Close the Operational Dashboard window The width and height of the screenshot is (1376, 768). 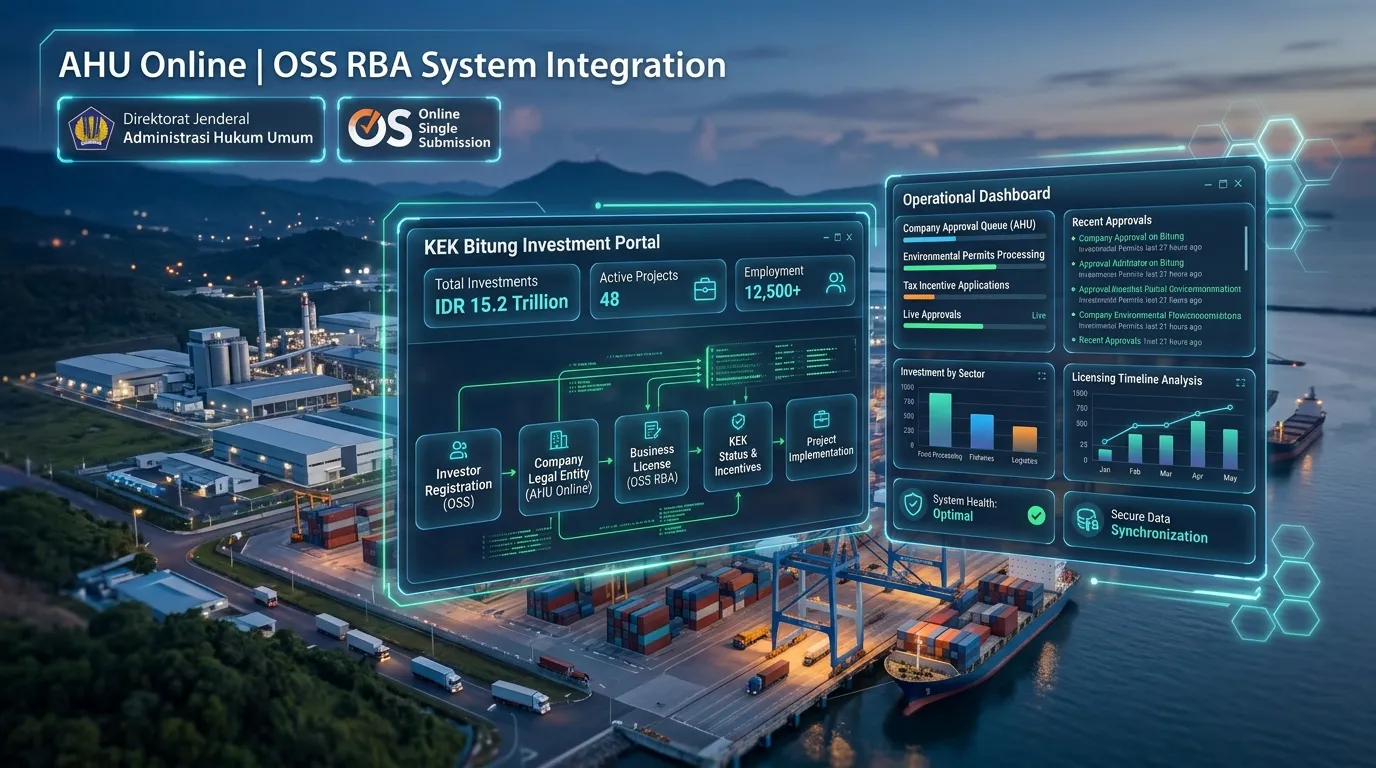(x=1238, y=184)
